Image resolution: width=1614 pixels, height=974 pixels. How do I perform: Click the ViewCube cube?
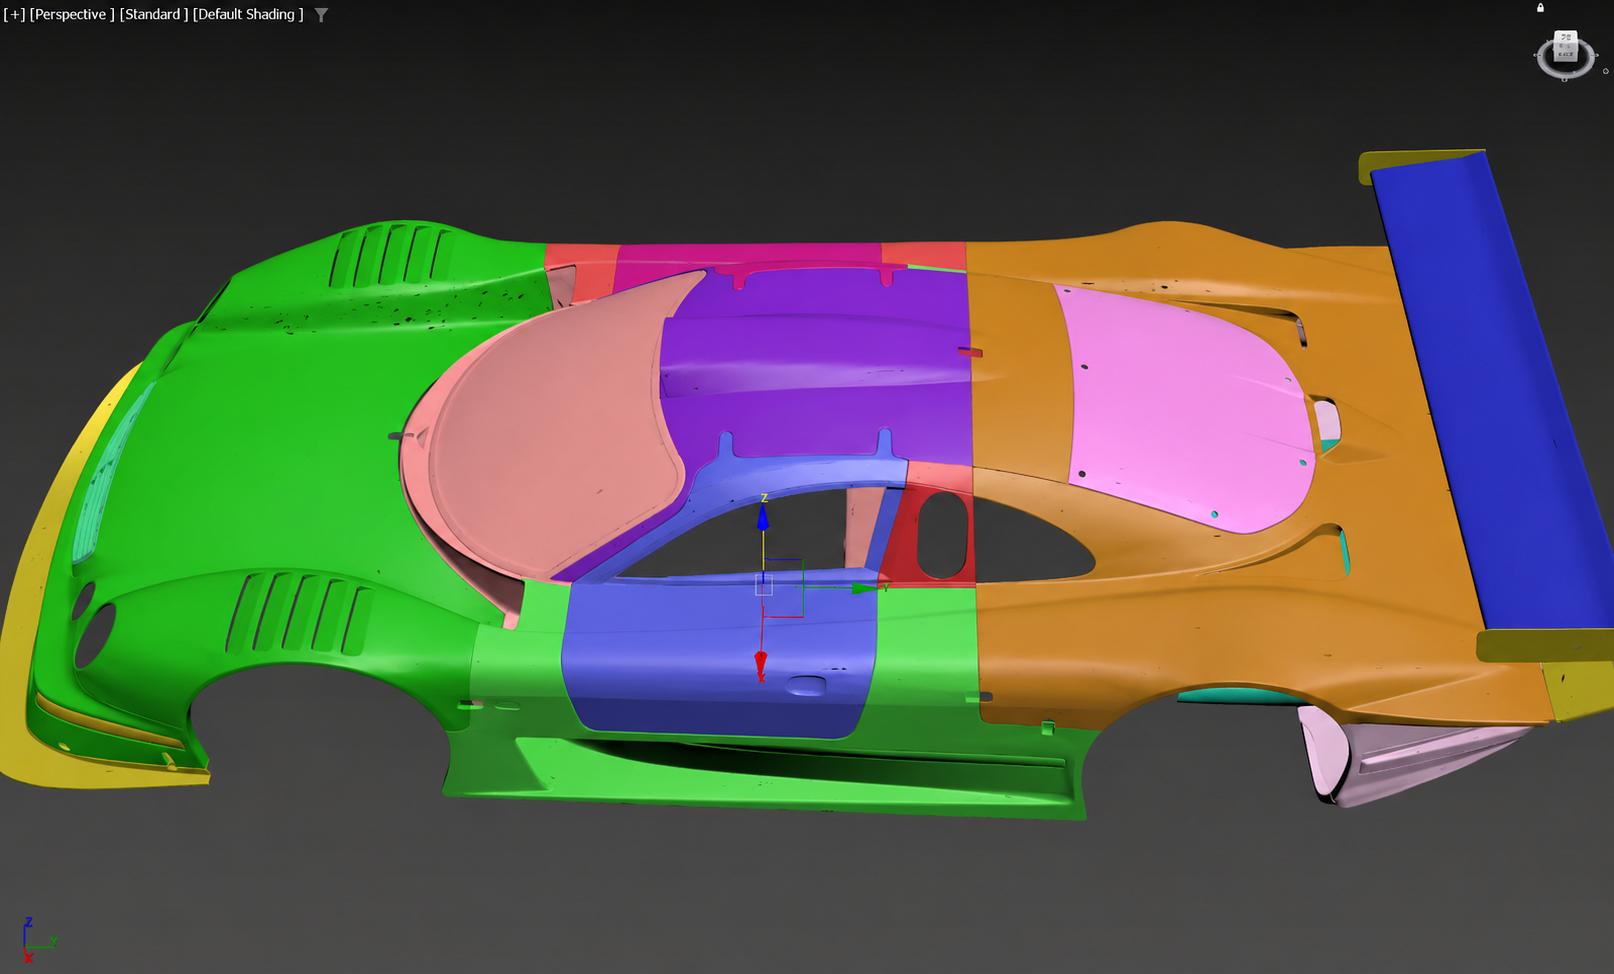click(x=1565, y=47)
